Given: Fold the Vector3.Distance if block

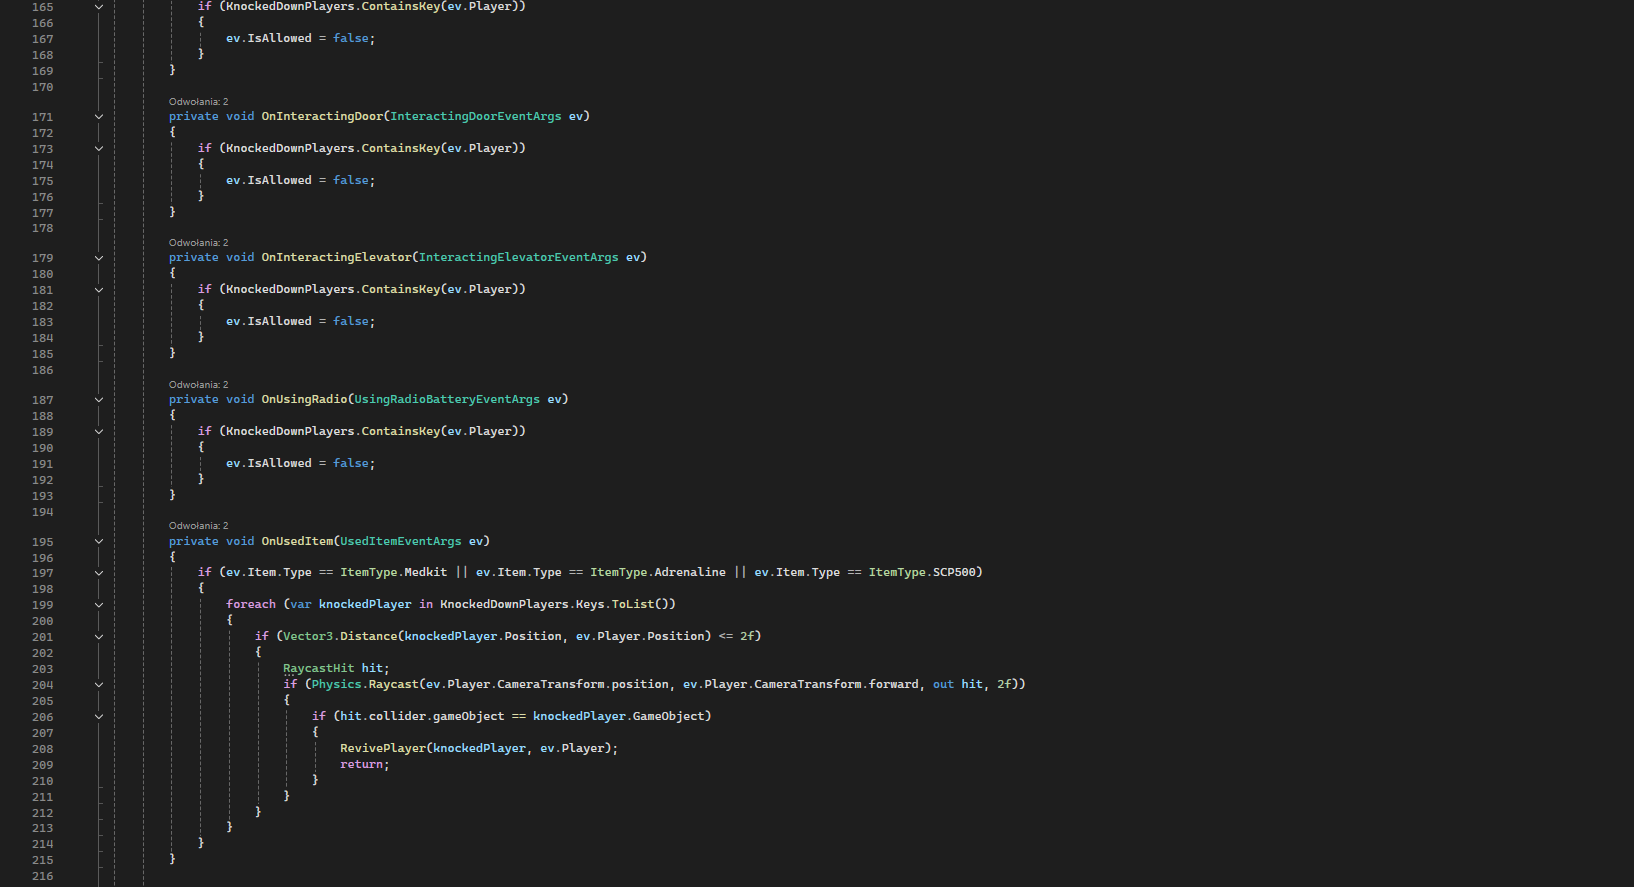Looking at the screenshot, I should coord(99,637).
